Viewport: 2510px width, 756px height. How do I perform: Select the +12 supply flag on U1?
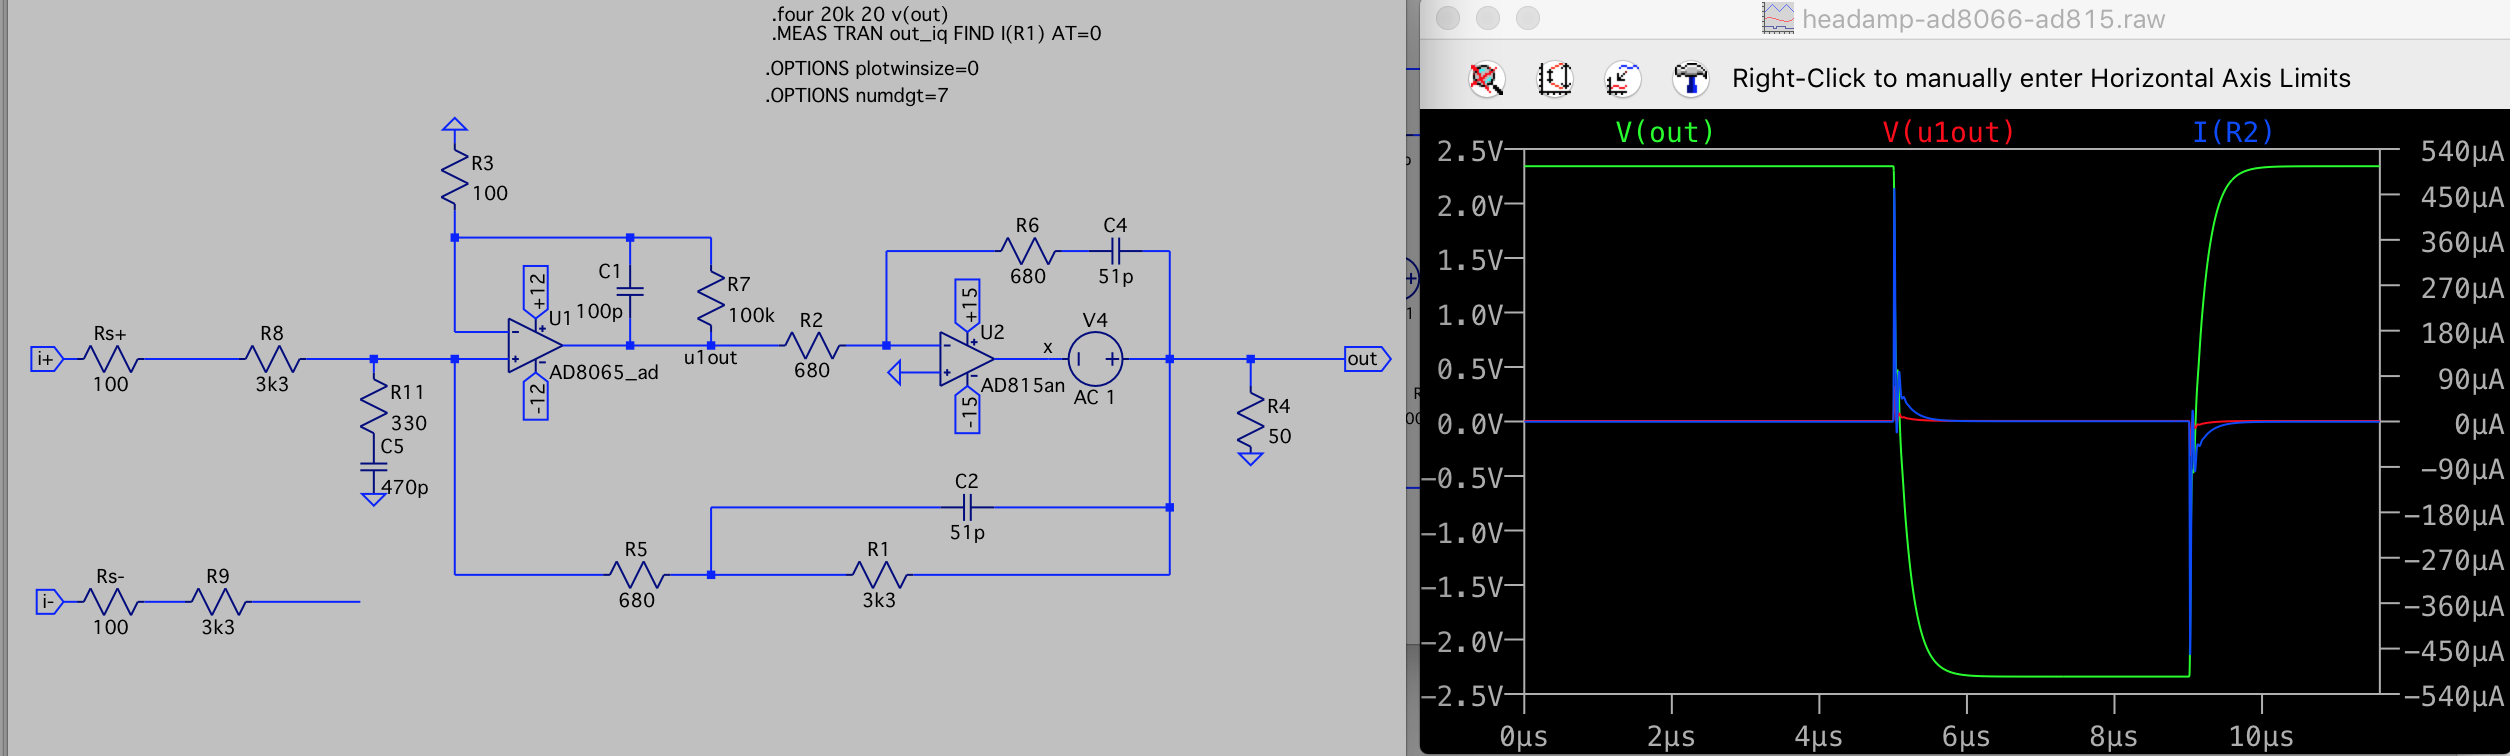pos(536,292)
